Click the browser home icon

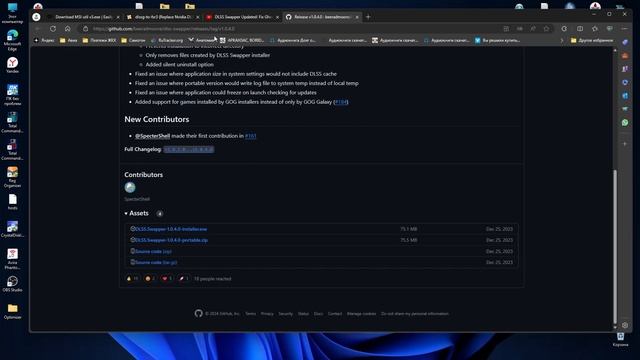click(x=67, y=29)
